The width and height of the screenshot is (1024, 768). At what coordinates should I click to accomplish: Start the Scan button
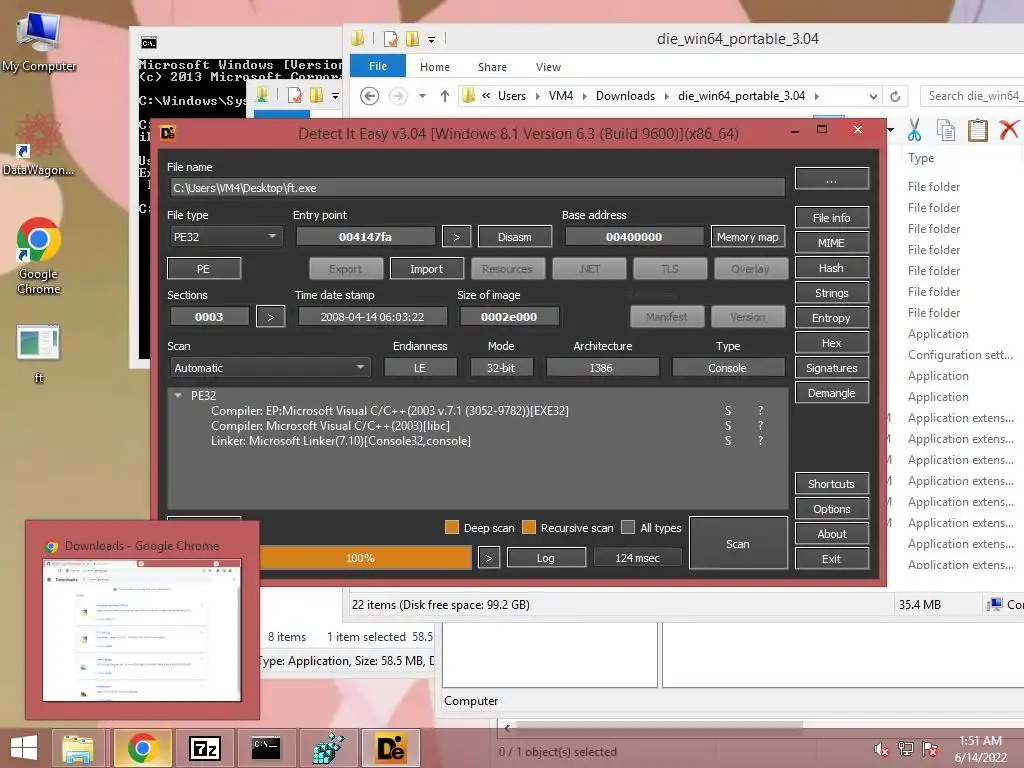[x=738, y=543]
